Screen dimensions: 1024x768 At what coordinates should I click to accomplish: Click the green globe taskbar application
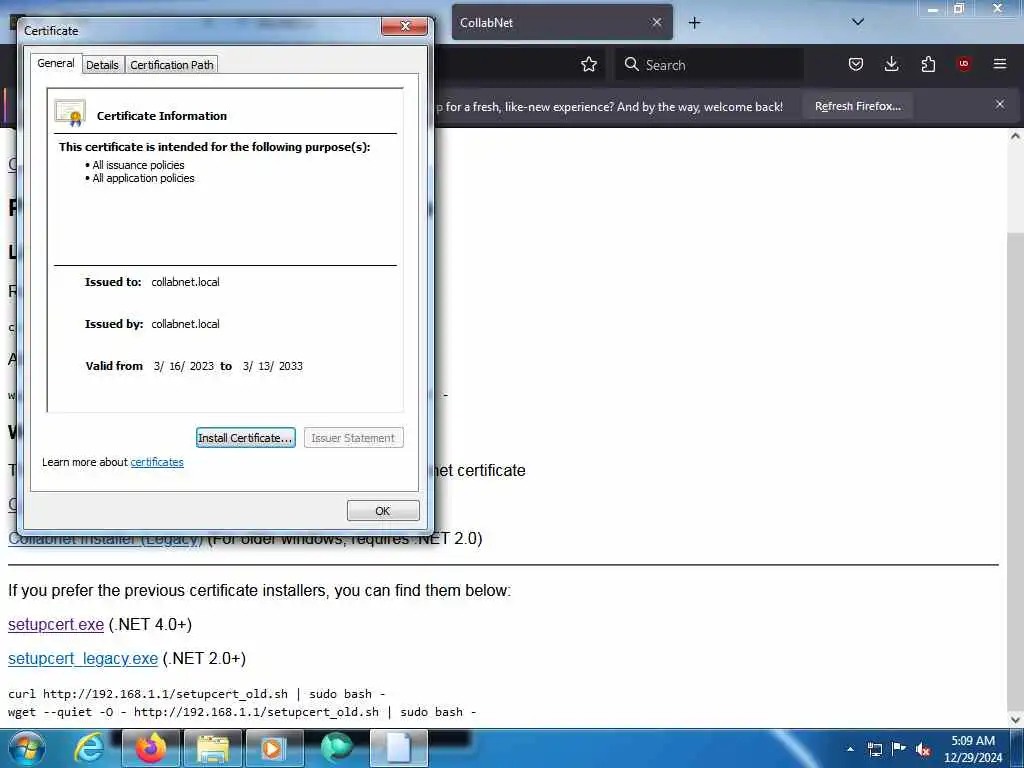[x=336, y=748]
